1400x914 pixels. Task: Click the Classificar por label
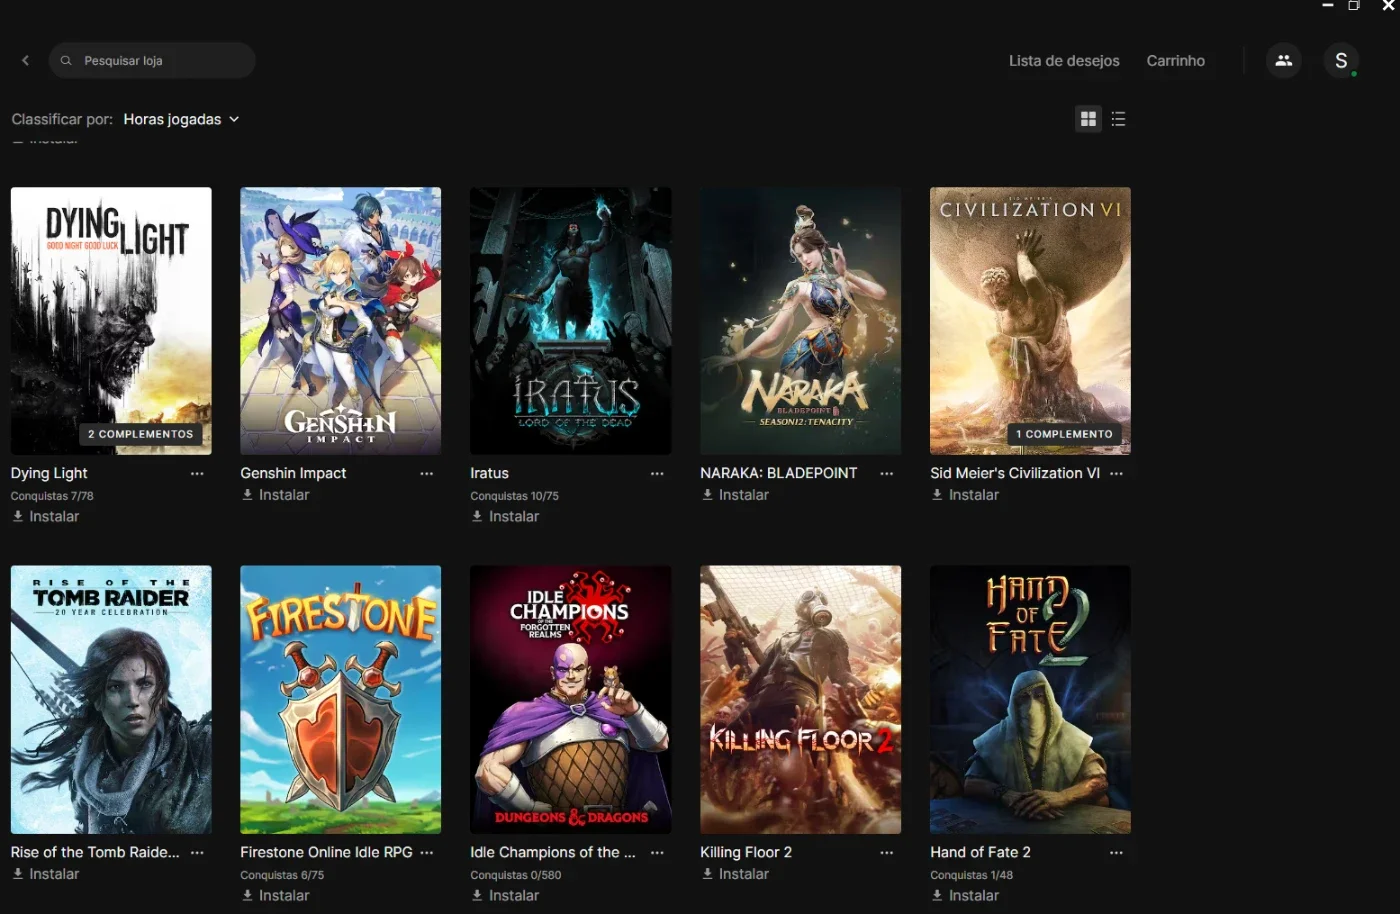point(62,119)
